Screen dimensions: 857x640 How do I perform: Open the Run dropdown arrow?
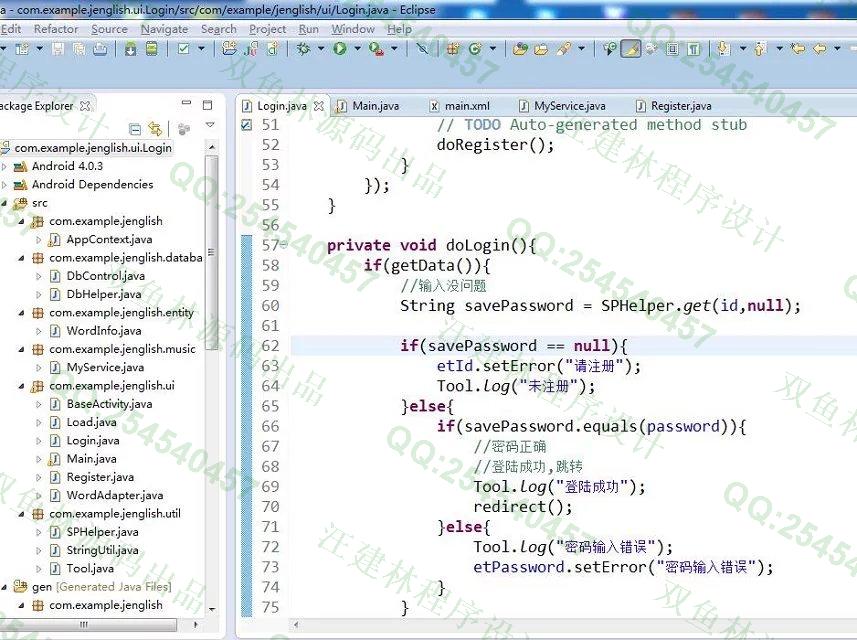[357, 49]
